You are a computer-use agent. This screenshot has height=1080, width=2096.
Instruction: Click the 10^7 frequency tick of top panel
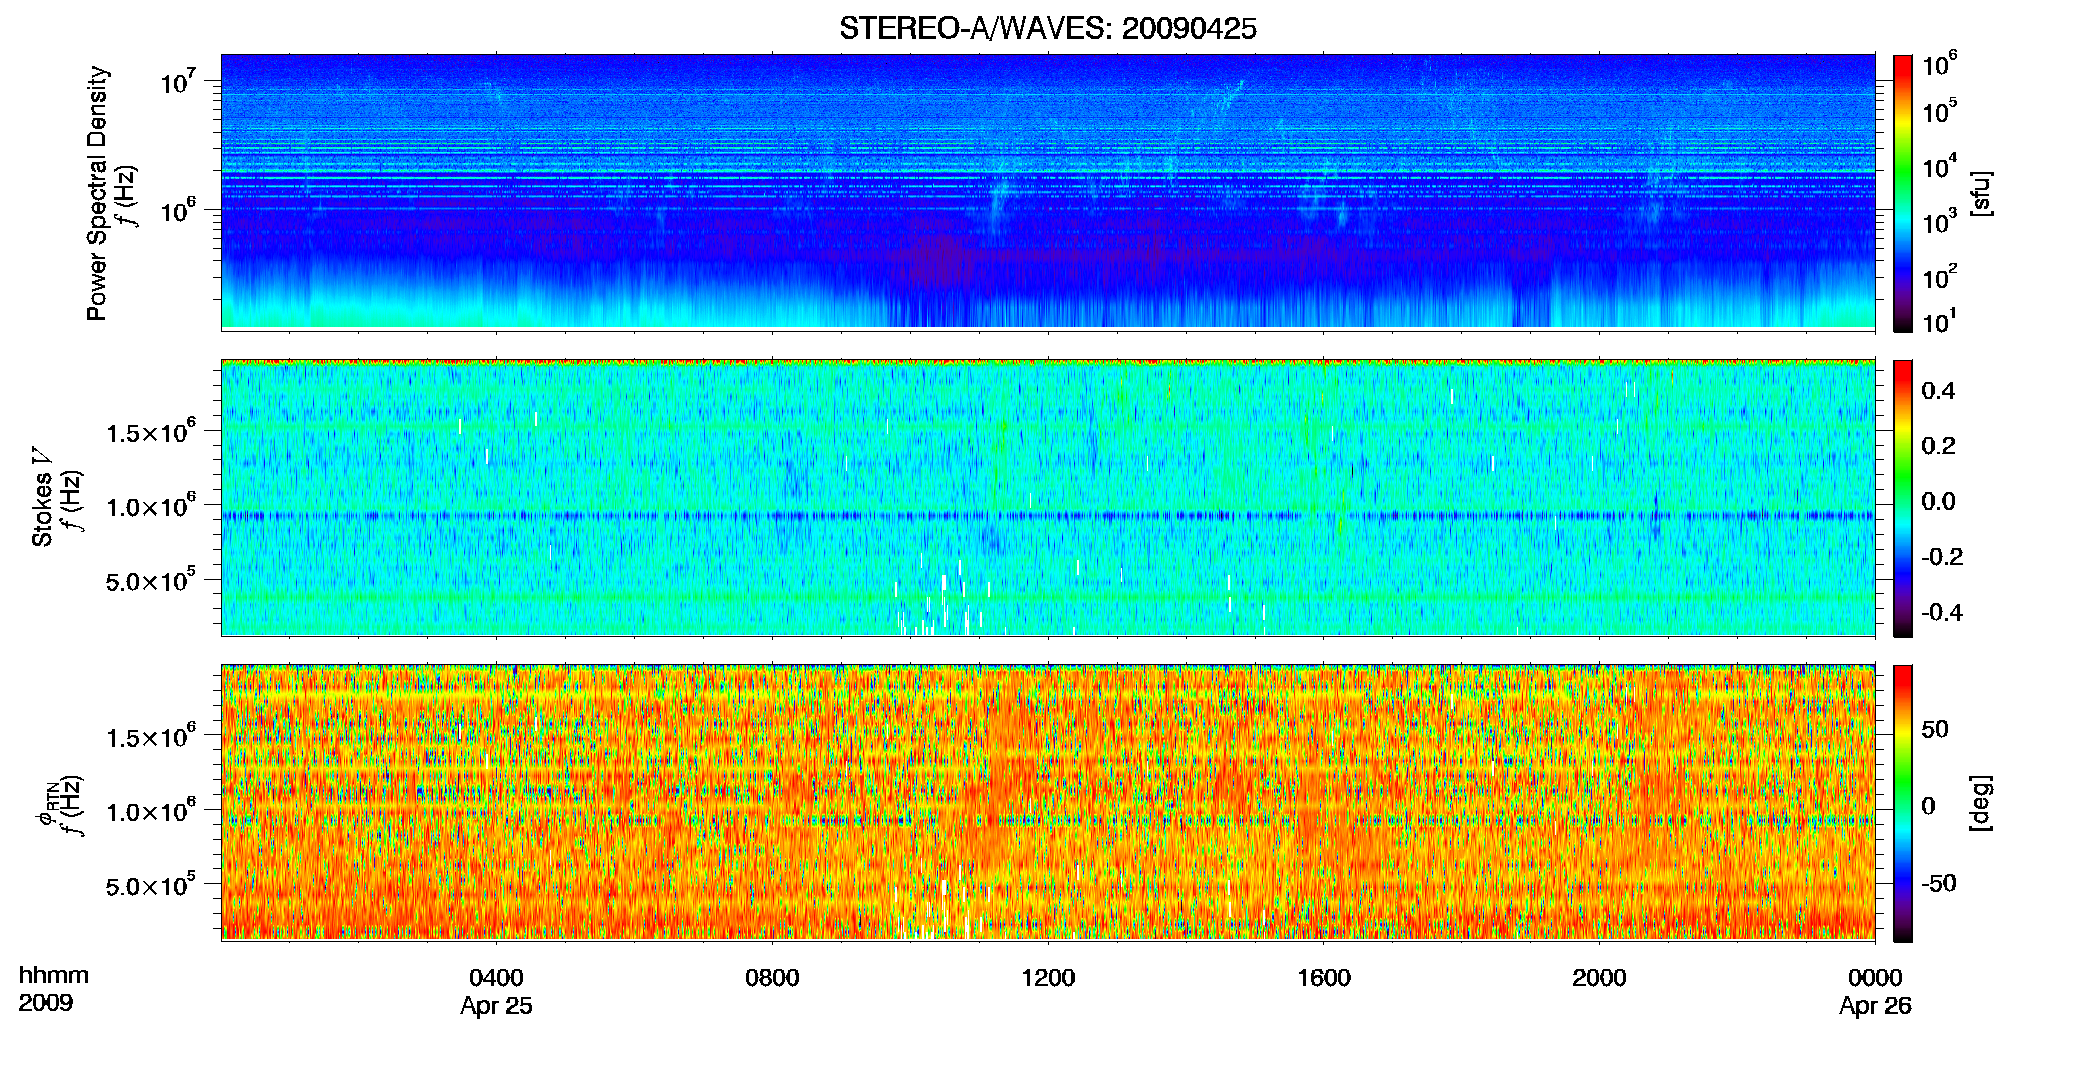[176, 81]
